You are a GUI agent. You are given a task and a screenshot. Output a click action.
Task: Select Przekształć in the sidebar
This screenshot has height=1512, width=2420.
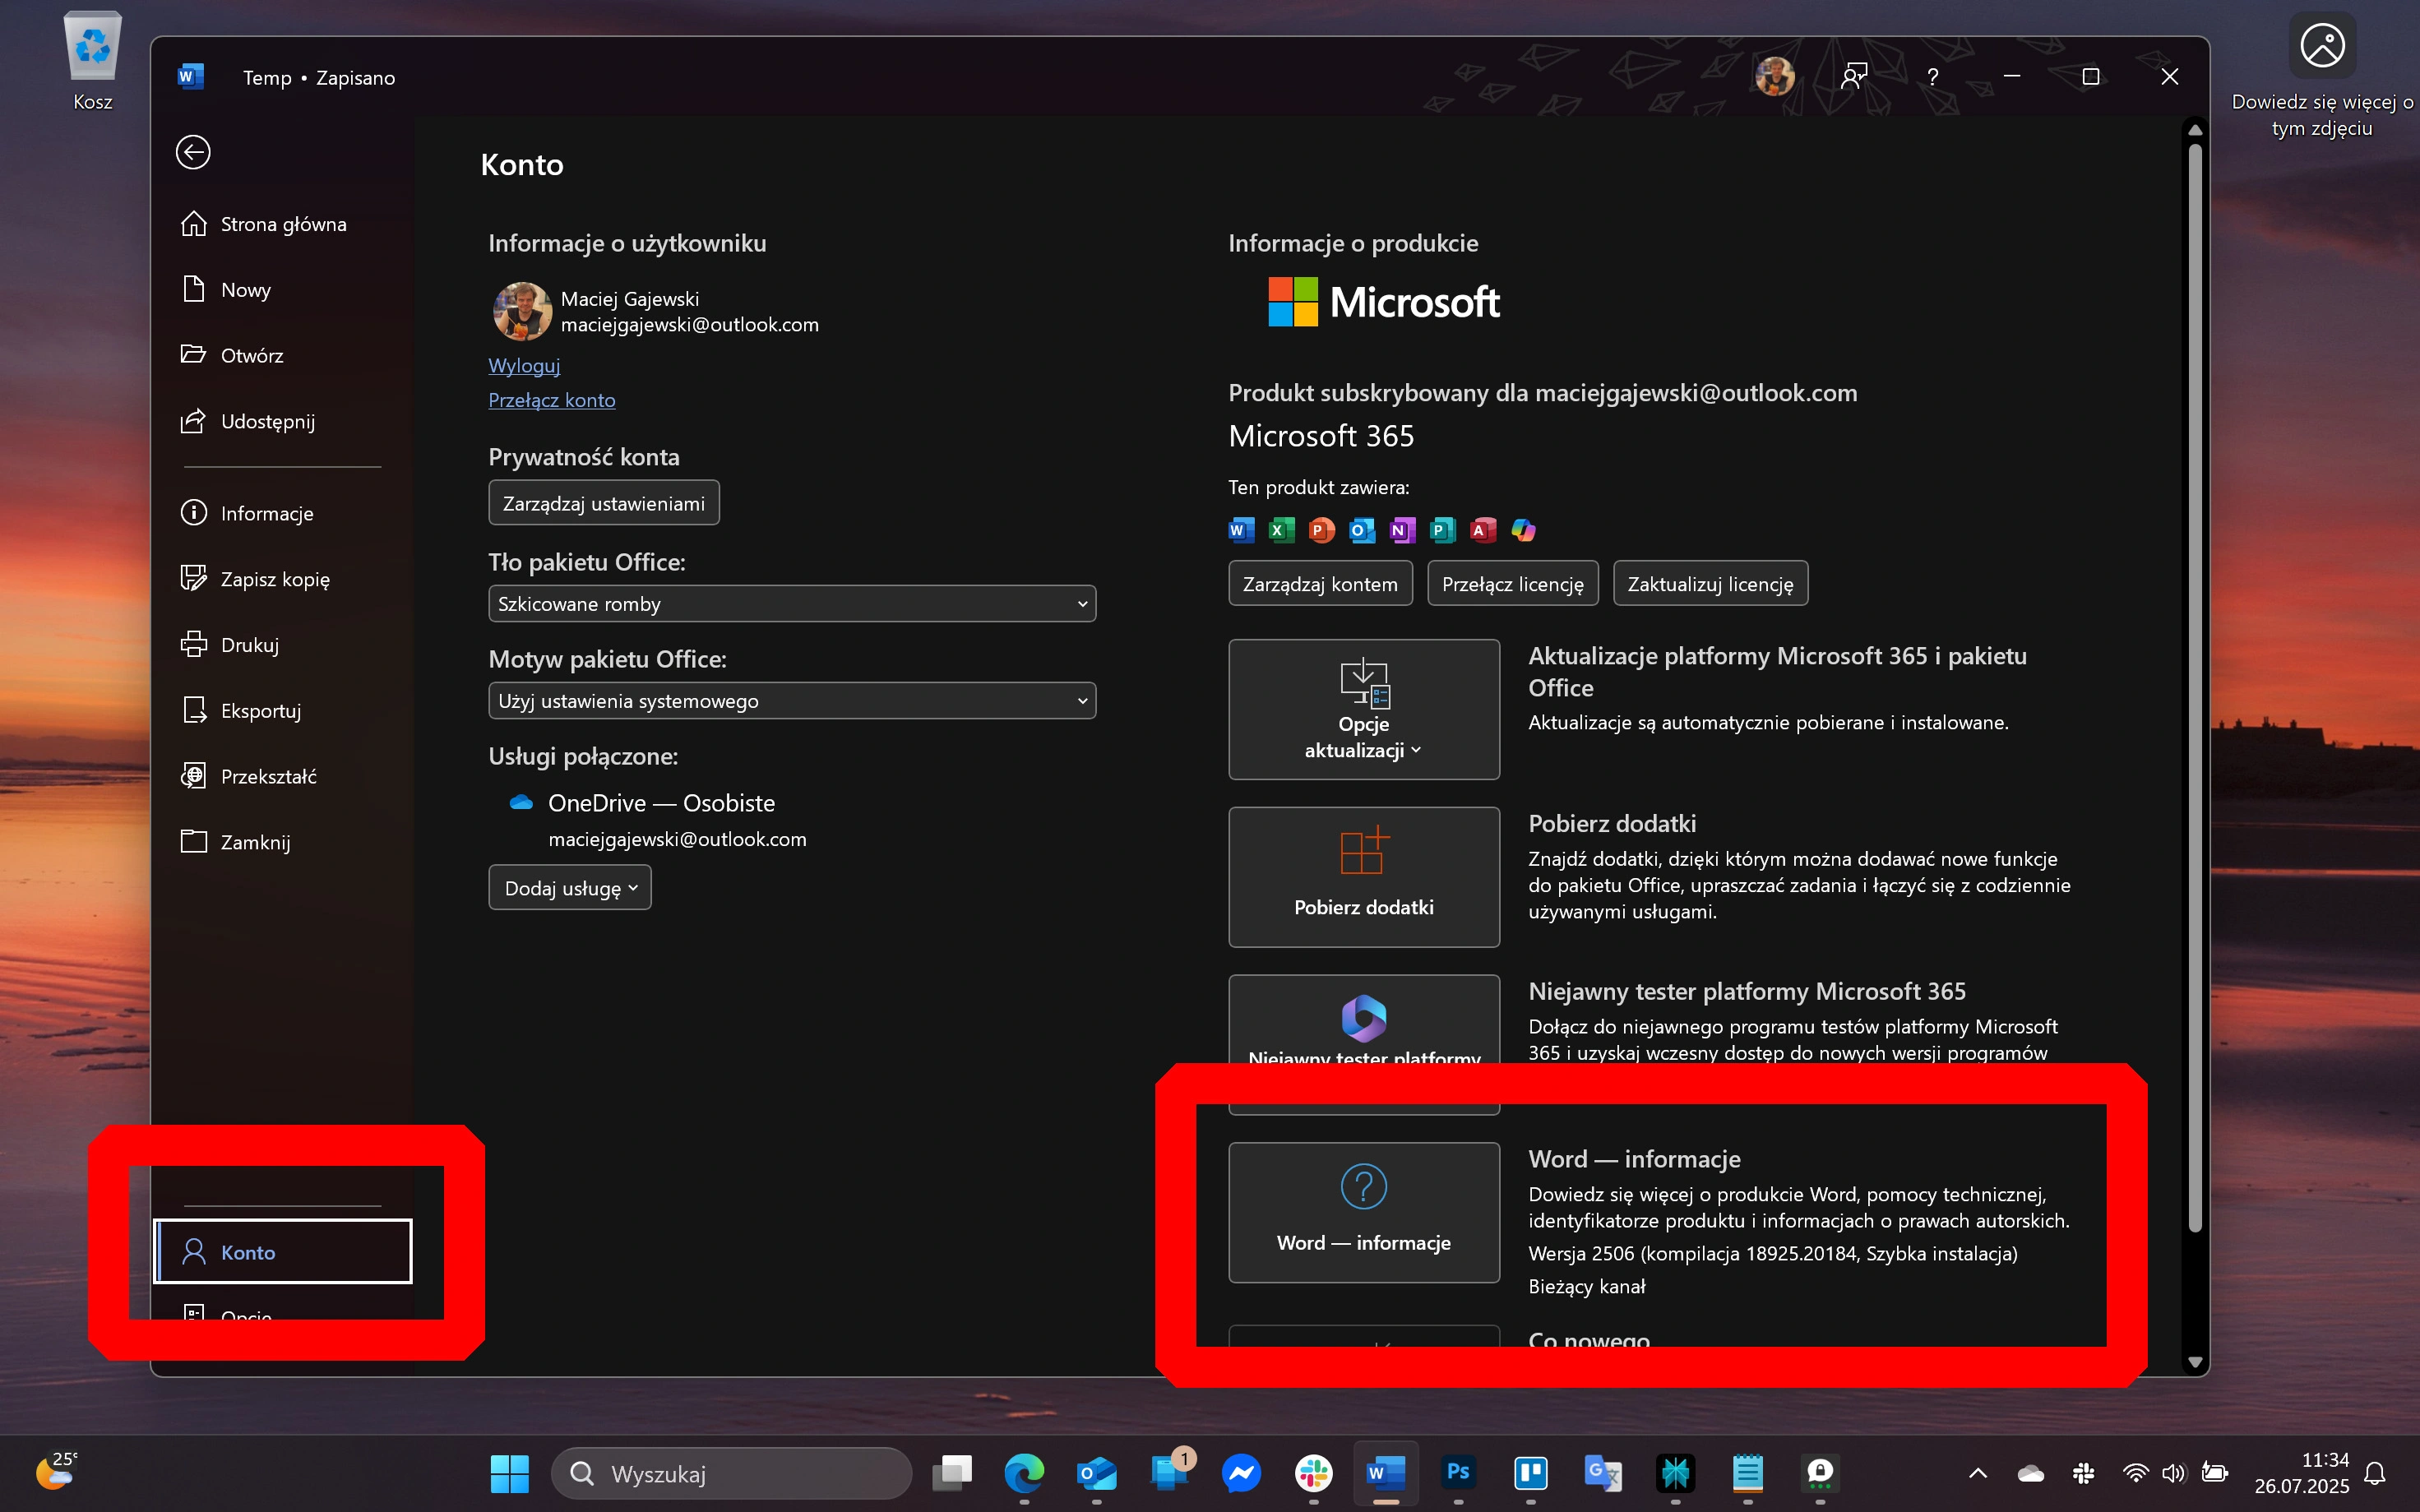coord(282,776)
